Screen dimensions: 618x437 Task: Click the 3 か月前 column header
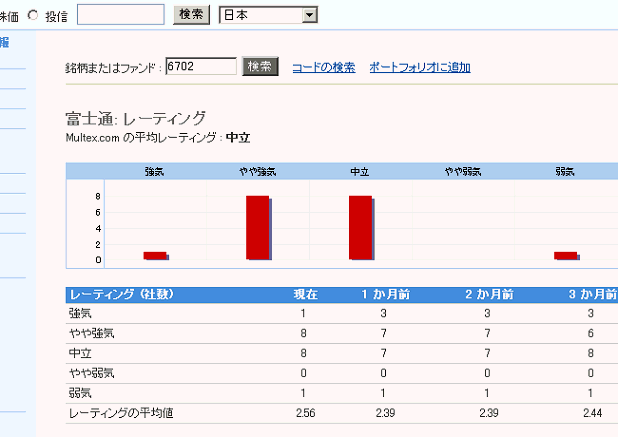tap(593, 294)
